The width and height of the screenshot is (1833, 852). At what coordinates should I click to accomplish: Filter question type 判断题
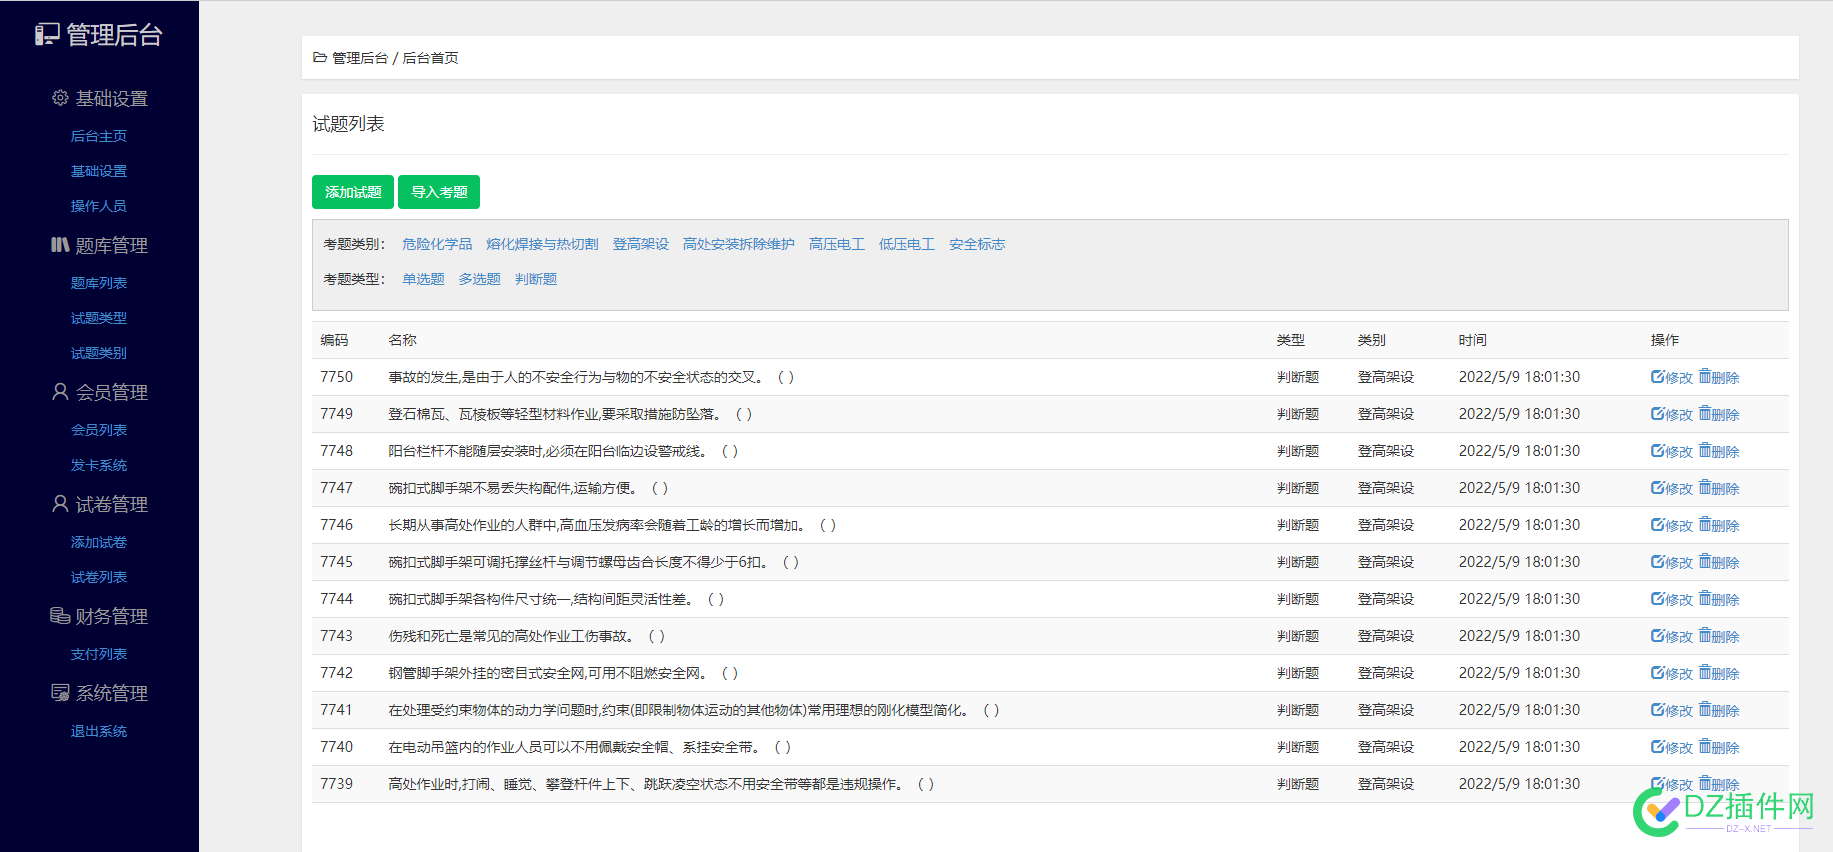[536, 279]
